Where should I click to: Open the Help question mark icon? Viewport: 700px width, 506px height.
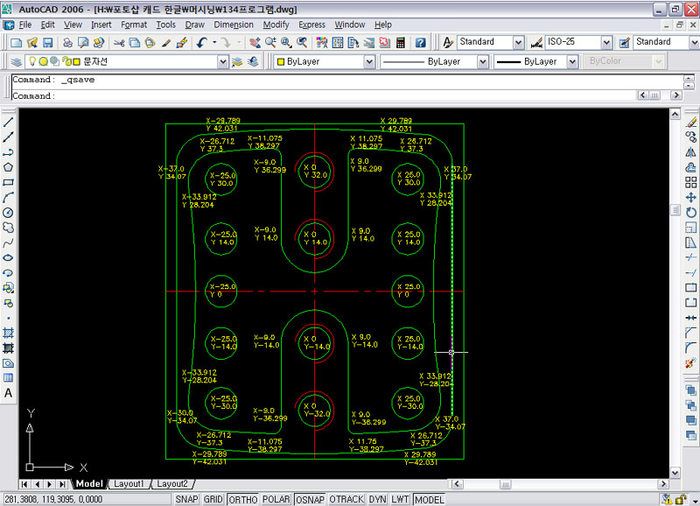420,42
